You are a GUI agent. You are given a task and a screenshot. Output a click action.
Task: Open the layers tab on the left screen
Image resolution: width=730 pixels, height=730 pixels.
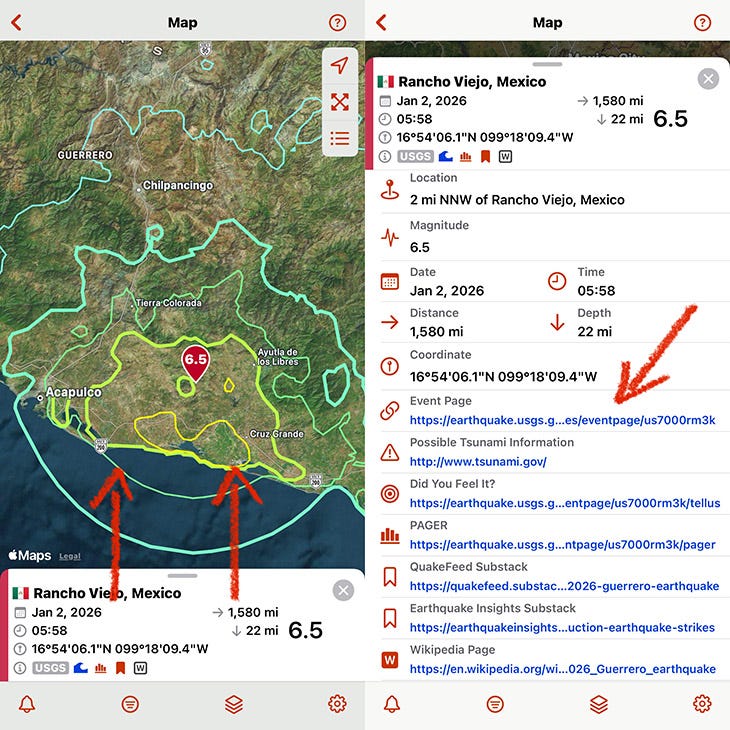[x=234, y=704]
